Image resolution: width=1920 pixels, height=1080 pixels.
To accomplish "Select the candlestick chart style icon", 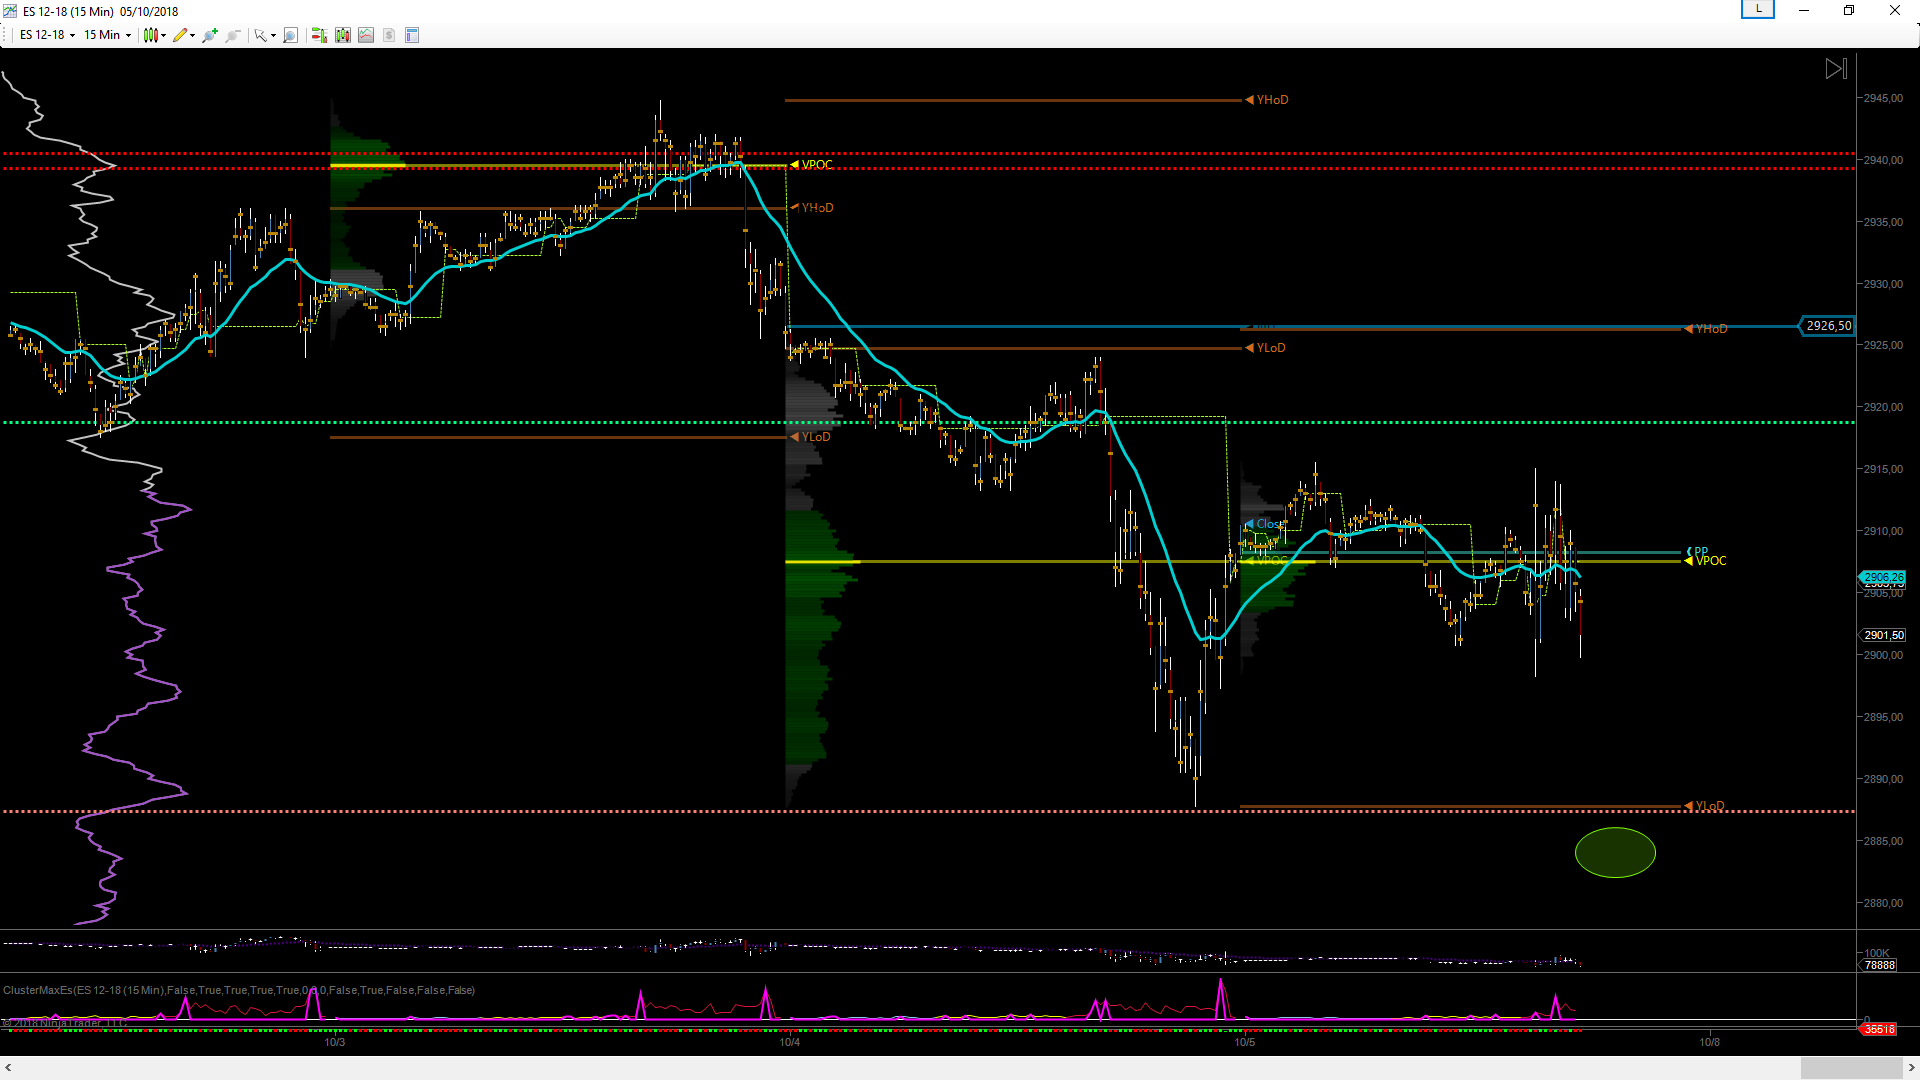I will click(x=150, y=35).
